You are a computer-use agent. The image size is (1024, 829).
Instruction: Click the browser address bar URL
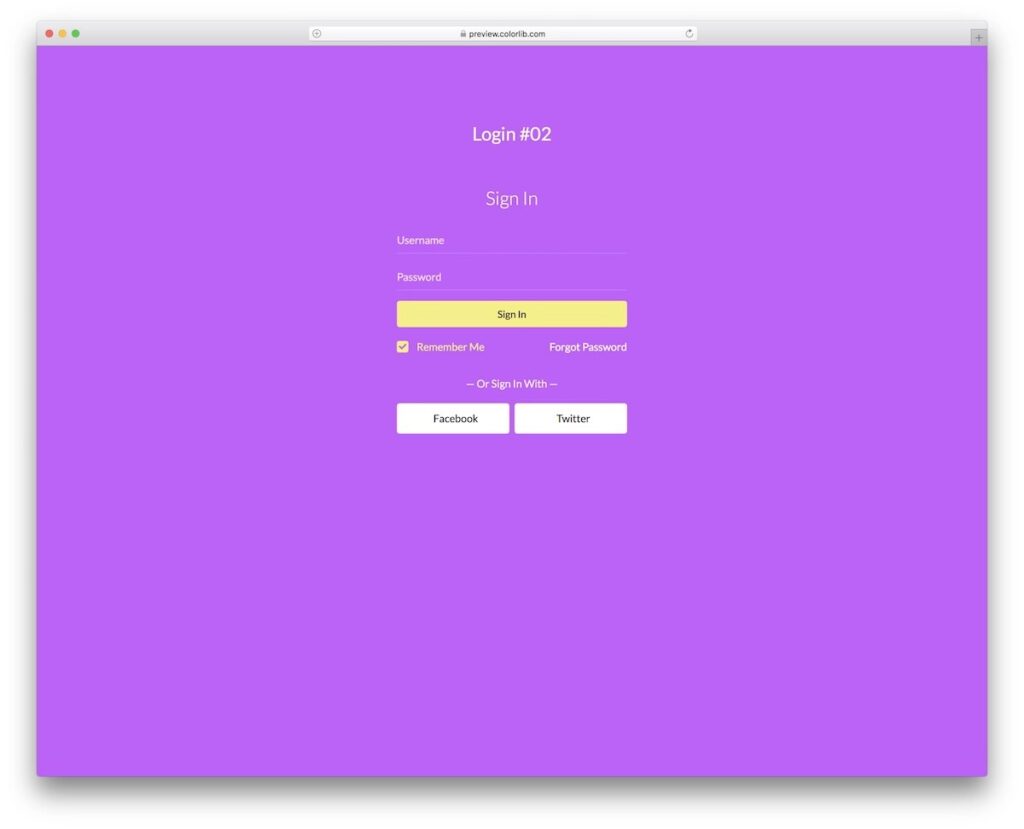point(505,33)
